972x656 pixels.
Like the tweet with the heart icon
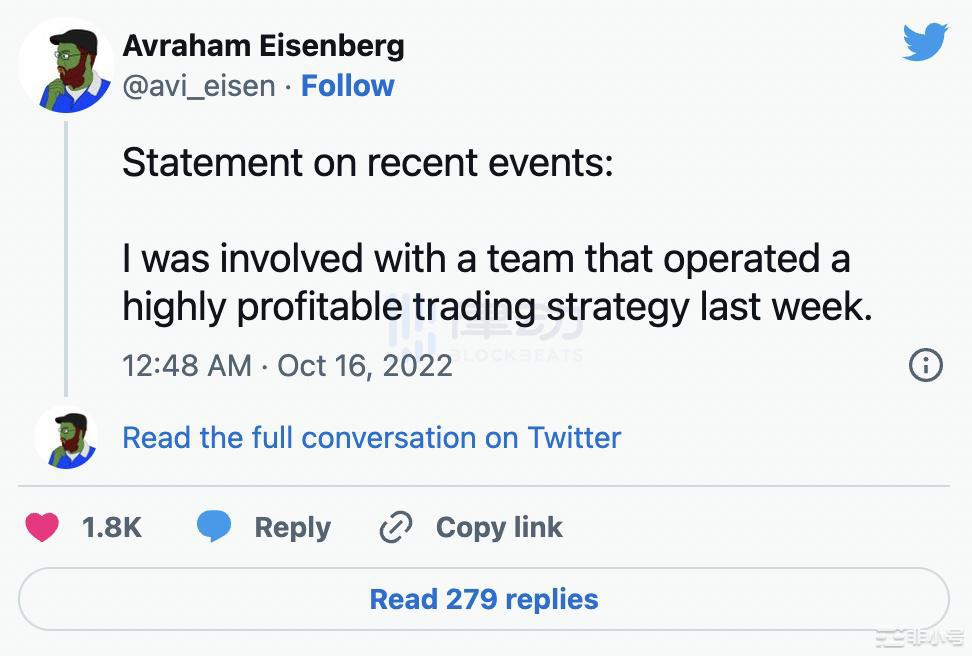pos(42,527)
